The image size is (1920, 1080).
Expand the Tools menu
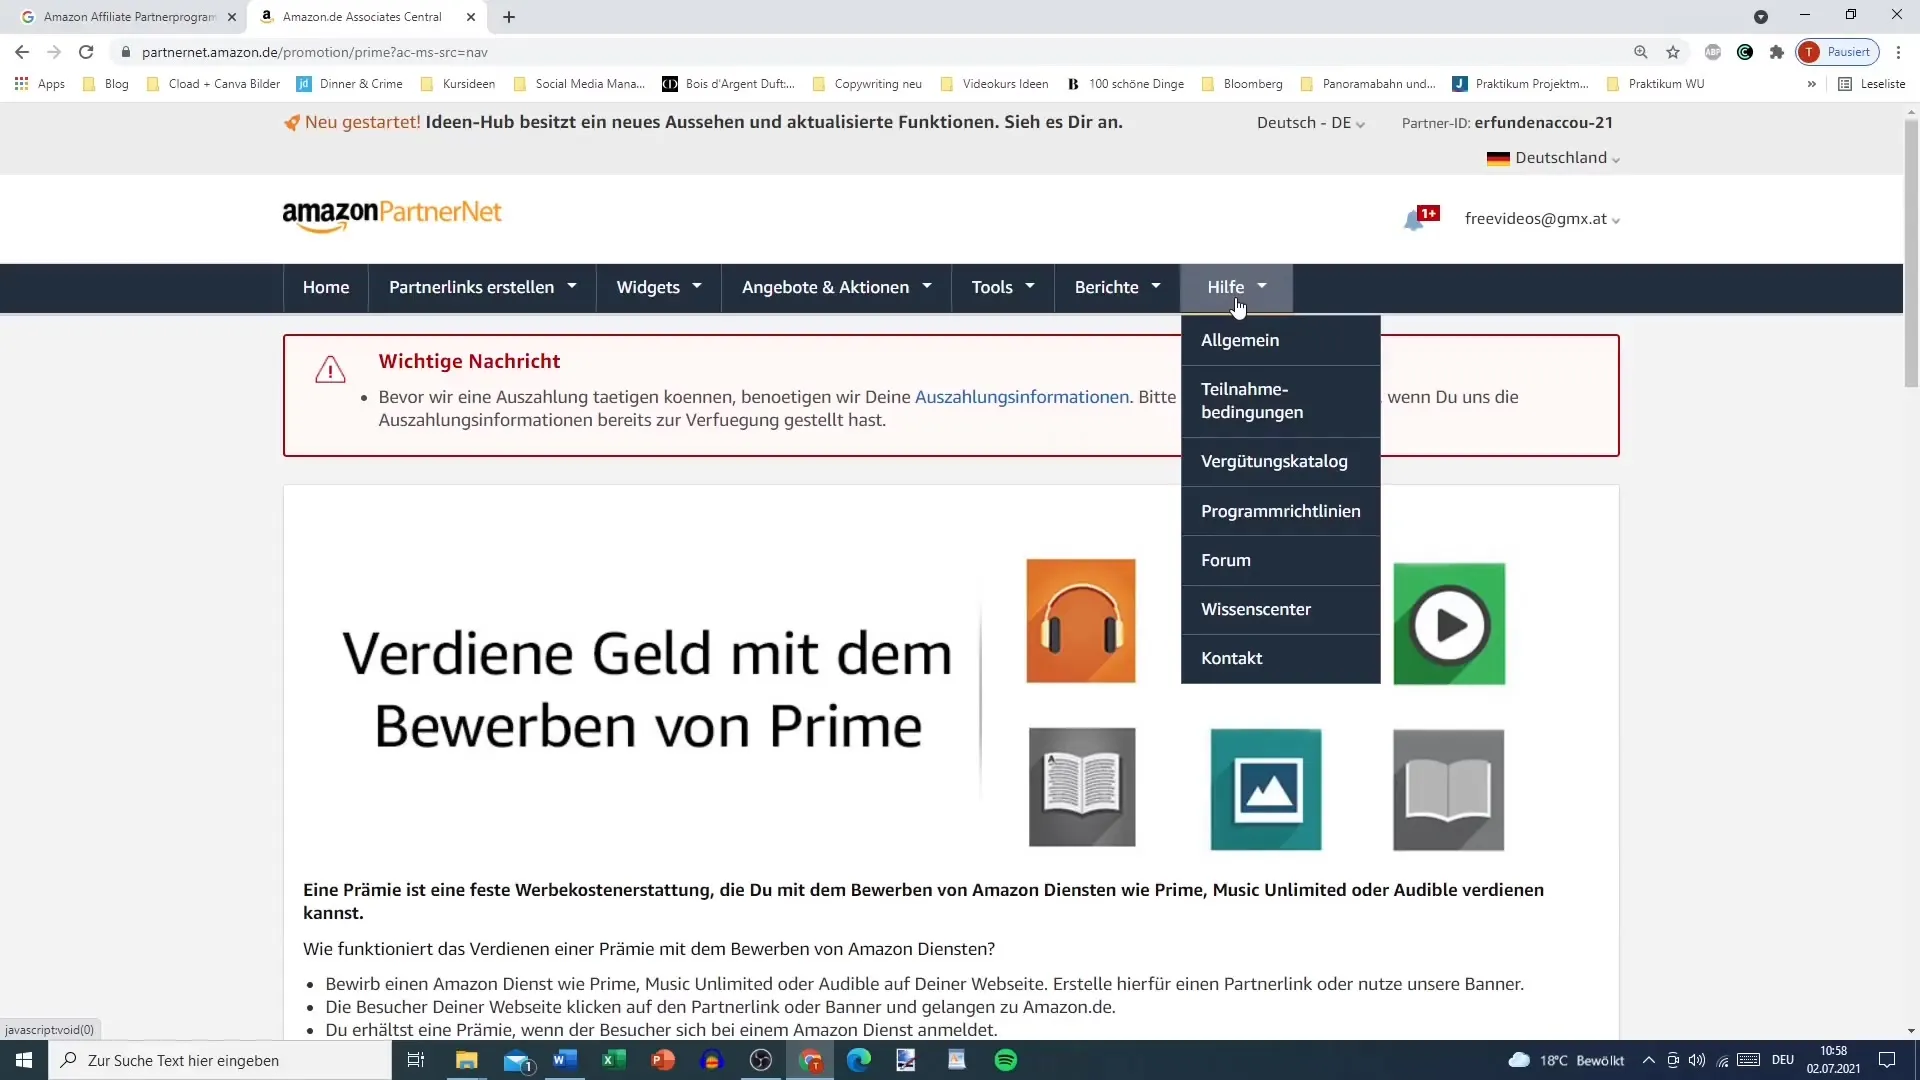[x=1003, y=288]
